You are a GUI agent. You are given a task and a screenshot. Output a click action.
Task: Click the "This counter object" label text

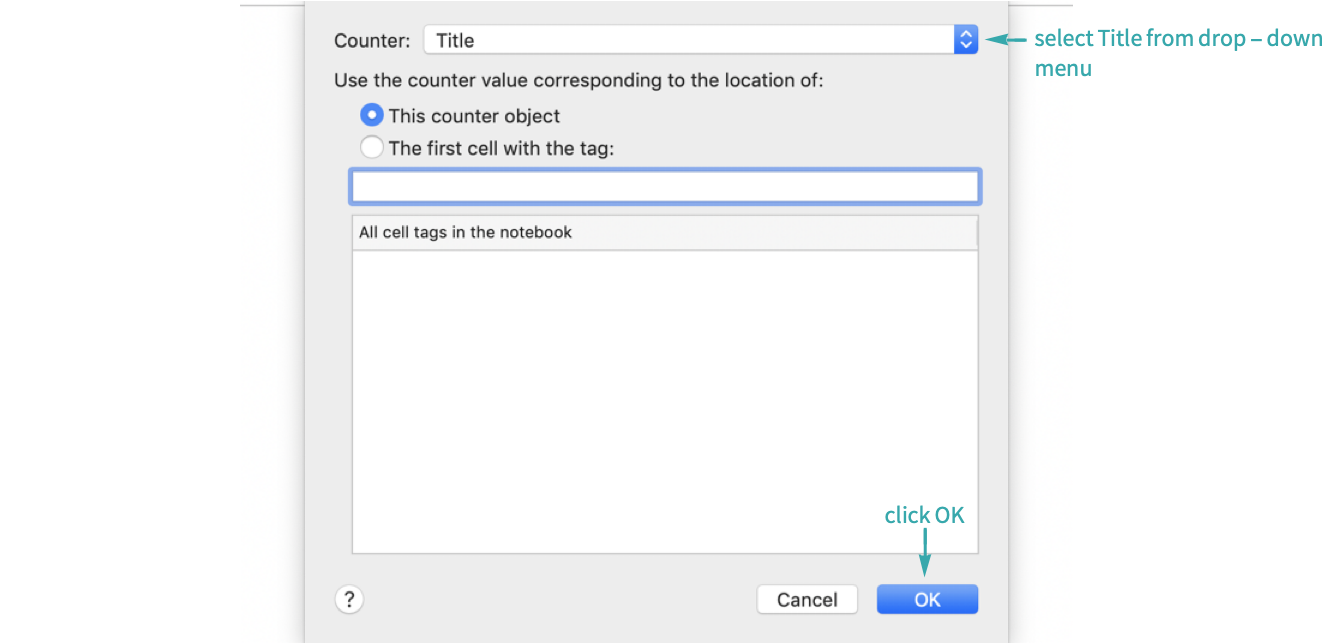click(x=474, y=116)
